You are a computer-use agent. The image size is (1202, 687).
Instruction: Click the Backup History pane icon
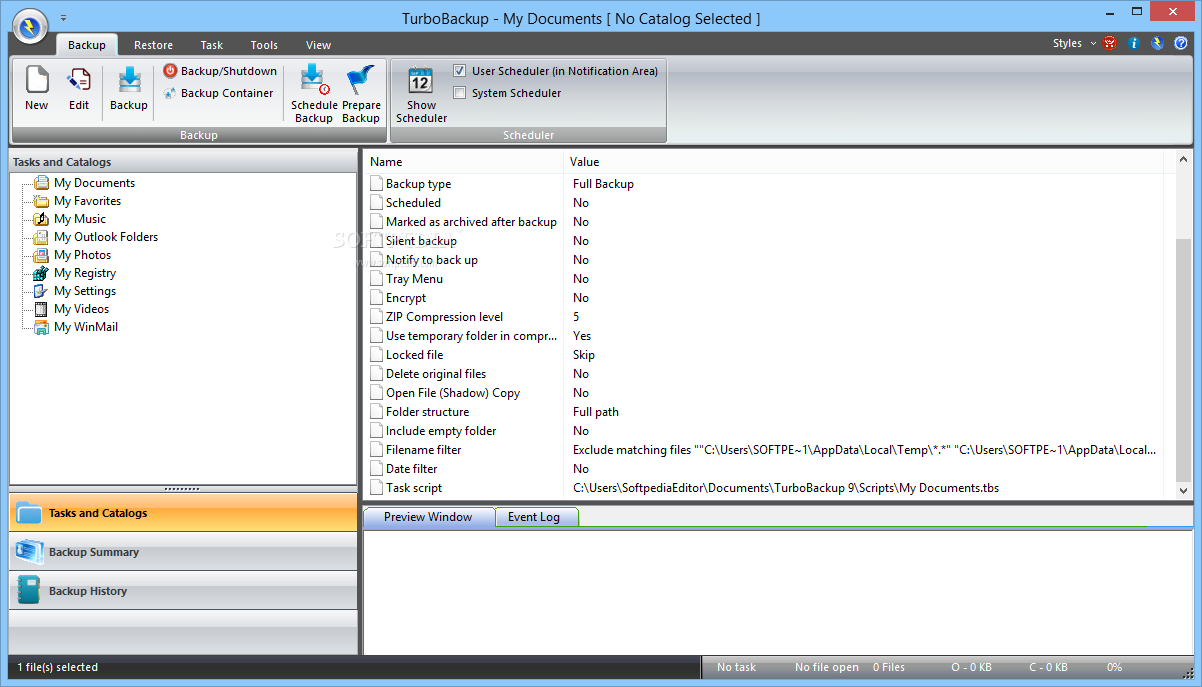click(x=29, y=591)
